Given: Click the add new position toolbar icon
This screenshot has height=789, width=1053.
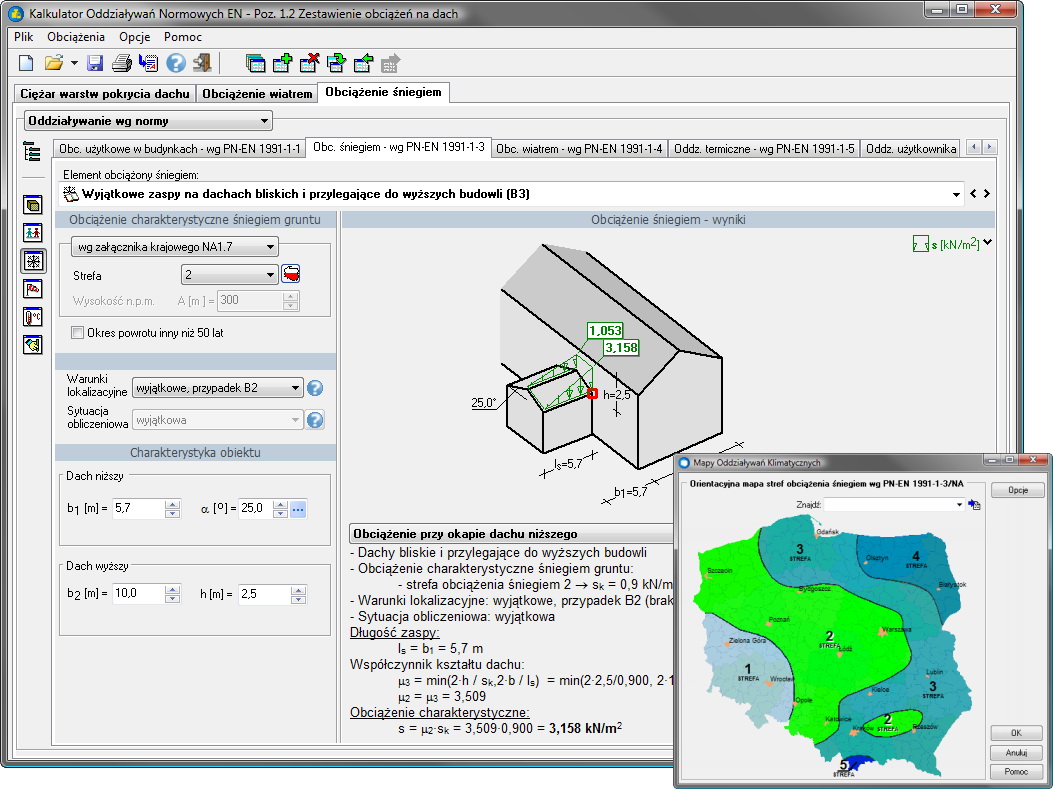Looking at the screenshot, I should pos(282,63).
